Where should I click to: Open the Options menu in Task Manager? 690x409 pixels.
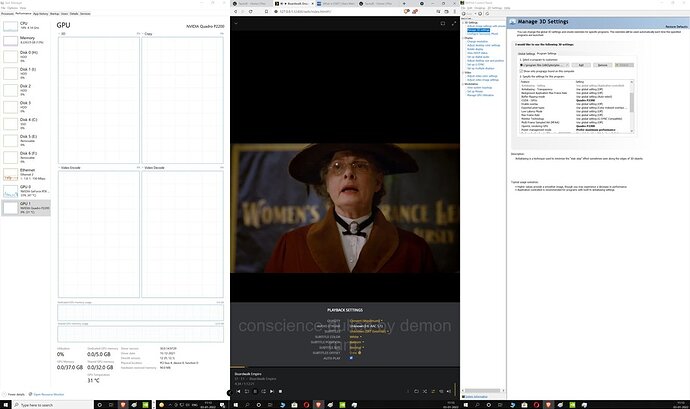(x=12, y=8)
